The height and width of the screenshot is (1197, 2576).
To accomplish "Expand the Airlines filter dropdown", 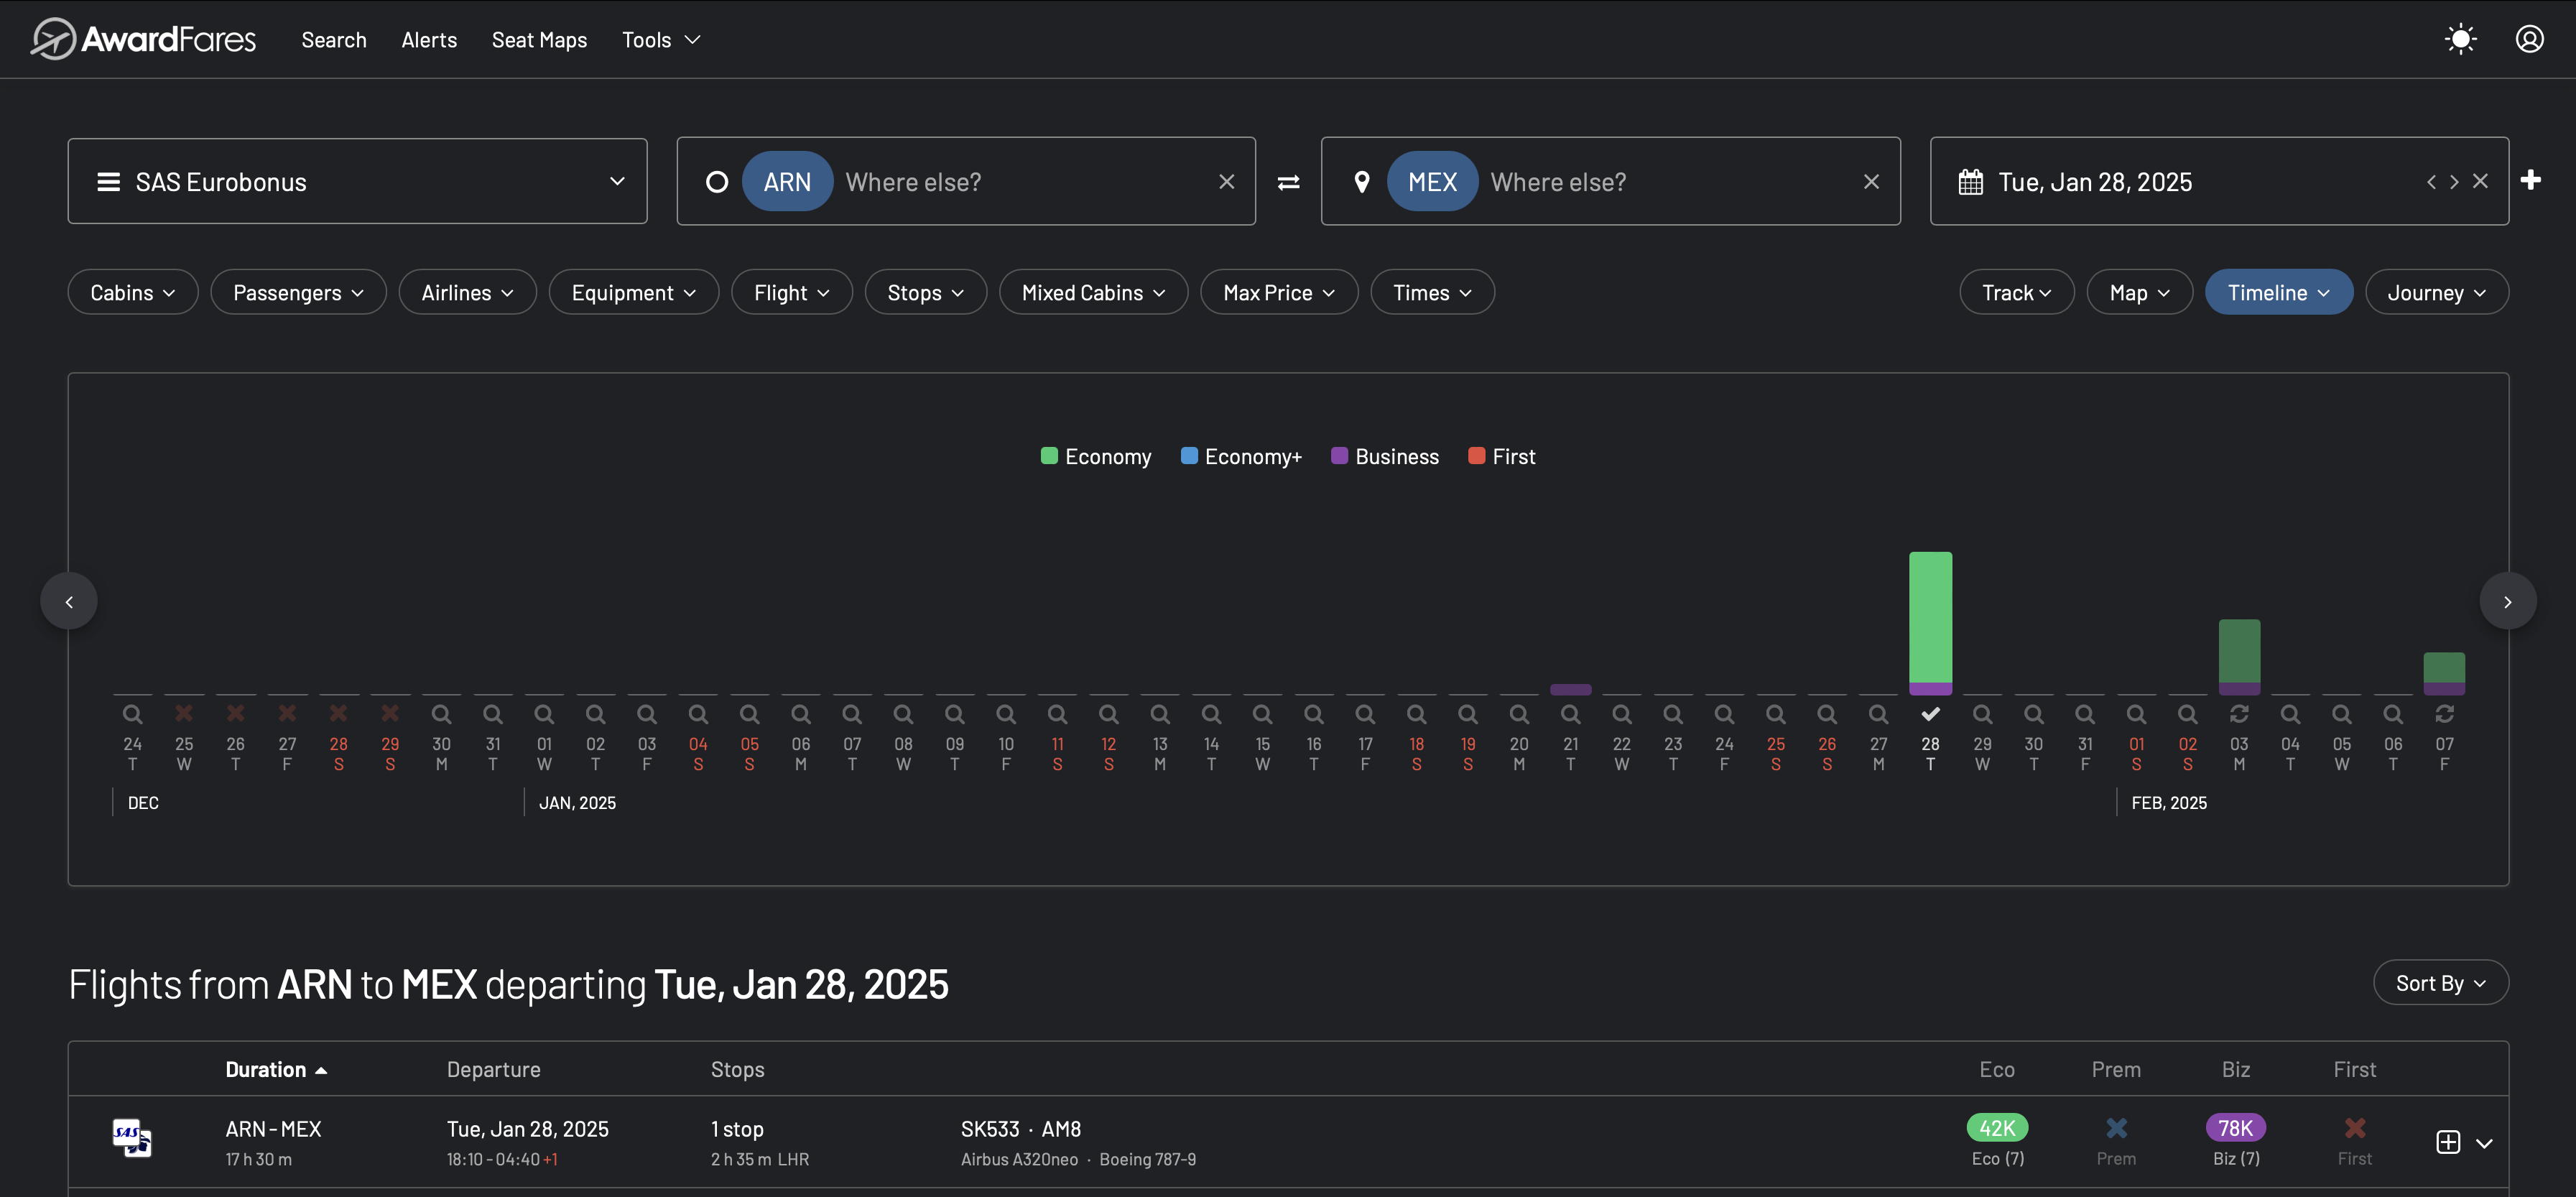I will (x=466, y=292).
